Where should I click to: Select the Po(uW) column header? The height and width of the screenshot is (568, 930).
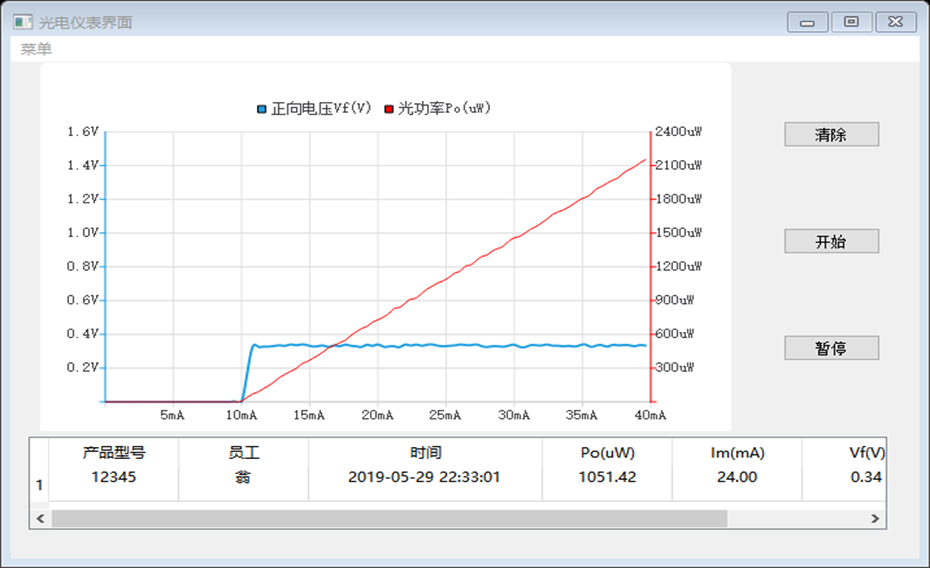pyautogui.click(x=607, y=453)
